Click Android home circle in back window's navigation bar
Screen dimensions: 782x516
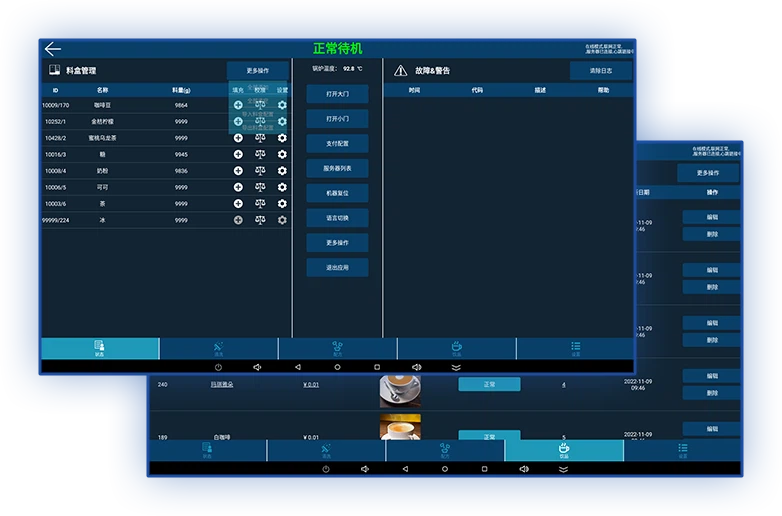tap(445, 470)
